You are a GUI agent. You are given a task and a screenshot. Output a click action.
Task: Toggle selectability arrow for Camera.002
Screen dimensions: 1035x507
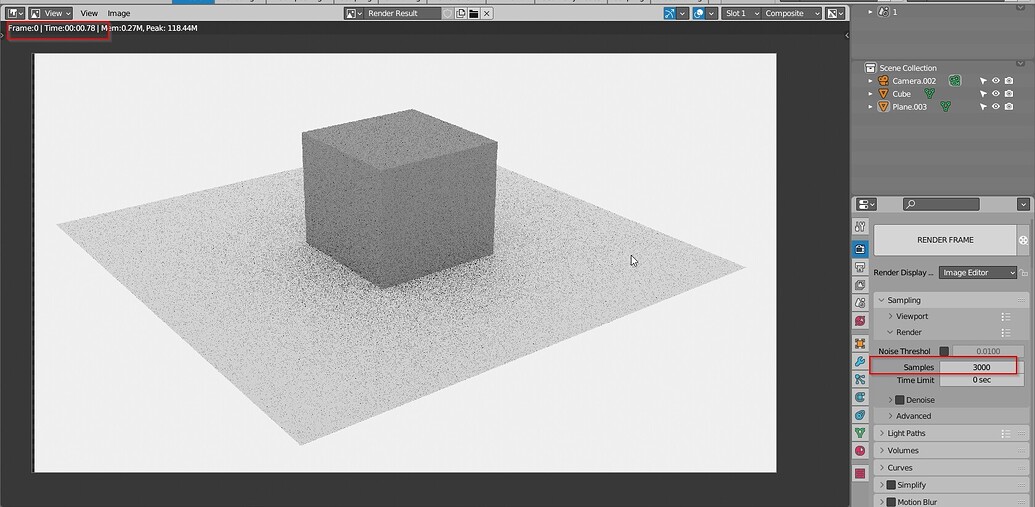click(983, 81)
